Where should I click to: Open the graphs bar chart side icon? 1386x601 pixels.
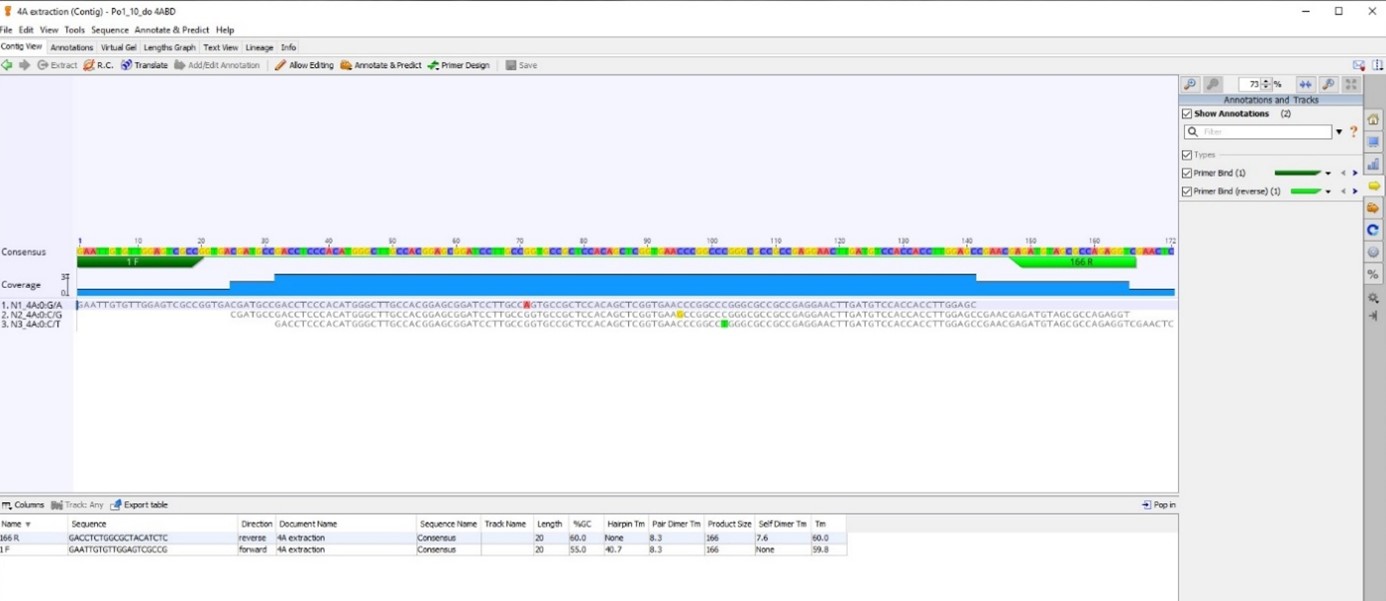click(1374, 164)
